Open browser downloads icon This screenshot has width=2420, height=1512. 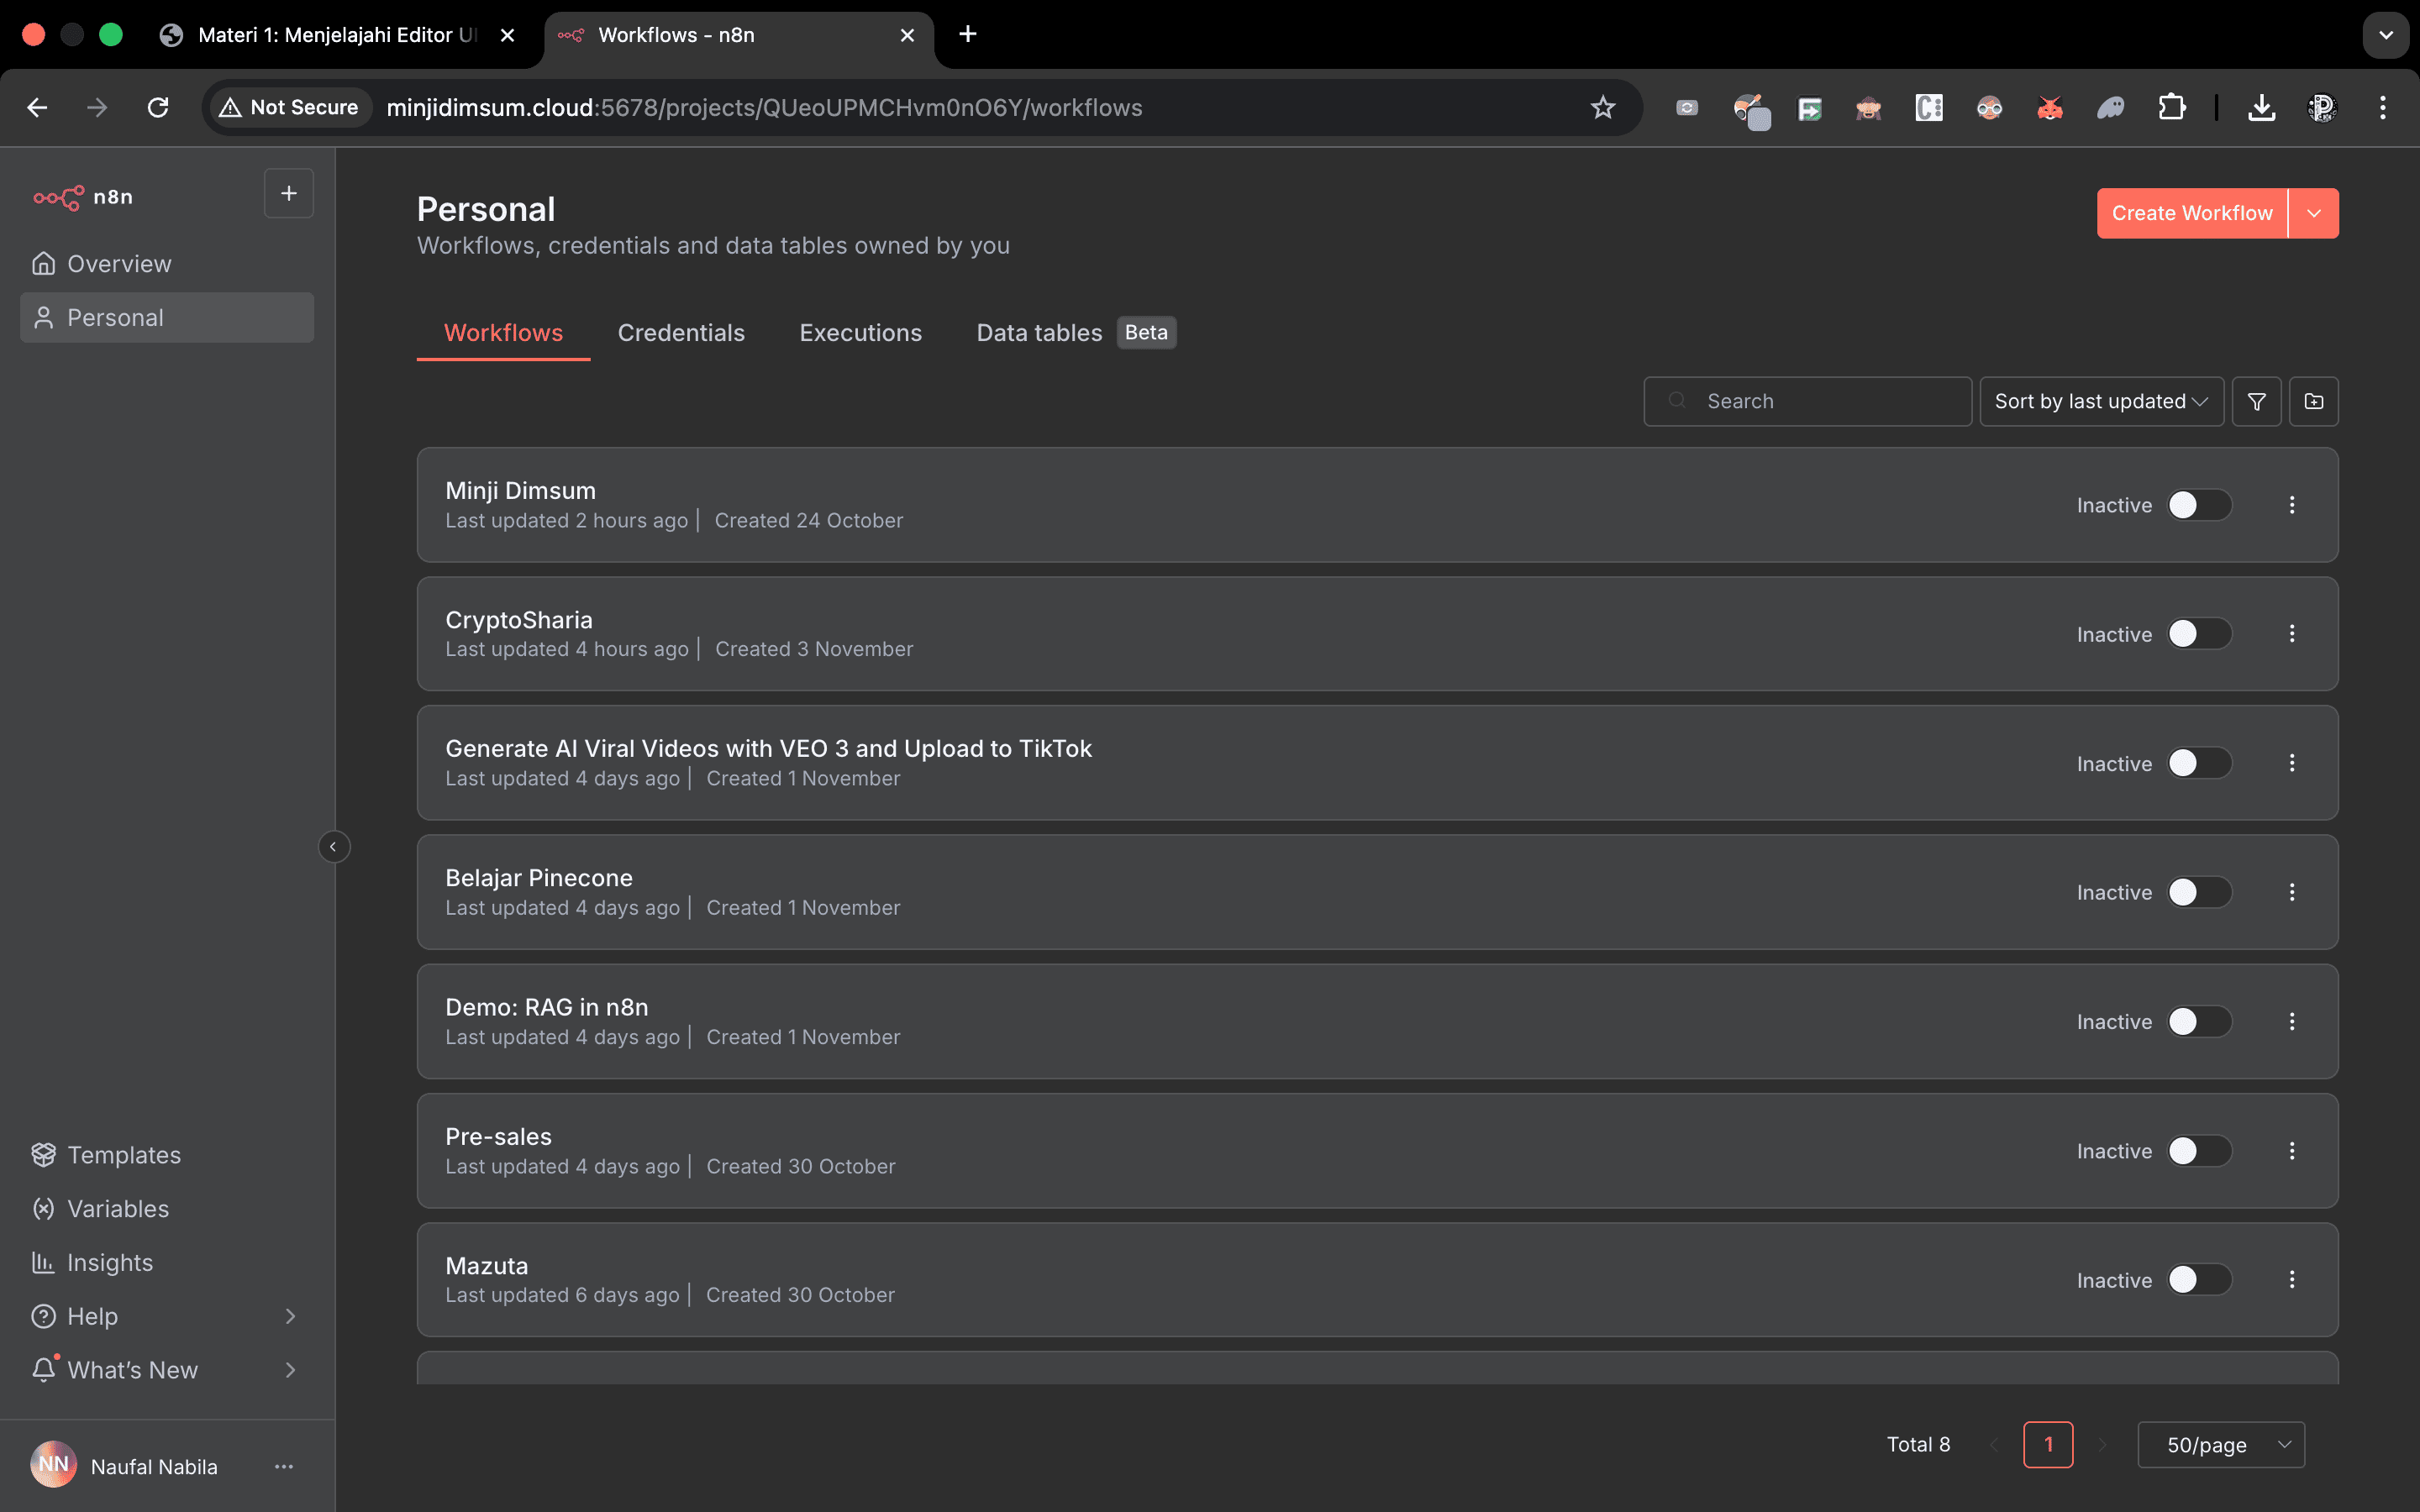point(2262,108)
